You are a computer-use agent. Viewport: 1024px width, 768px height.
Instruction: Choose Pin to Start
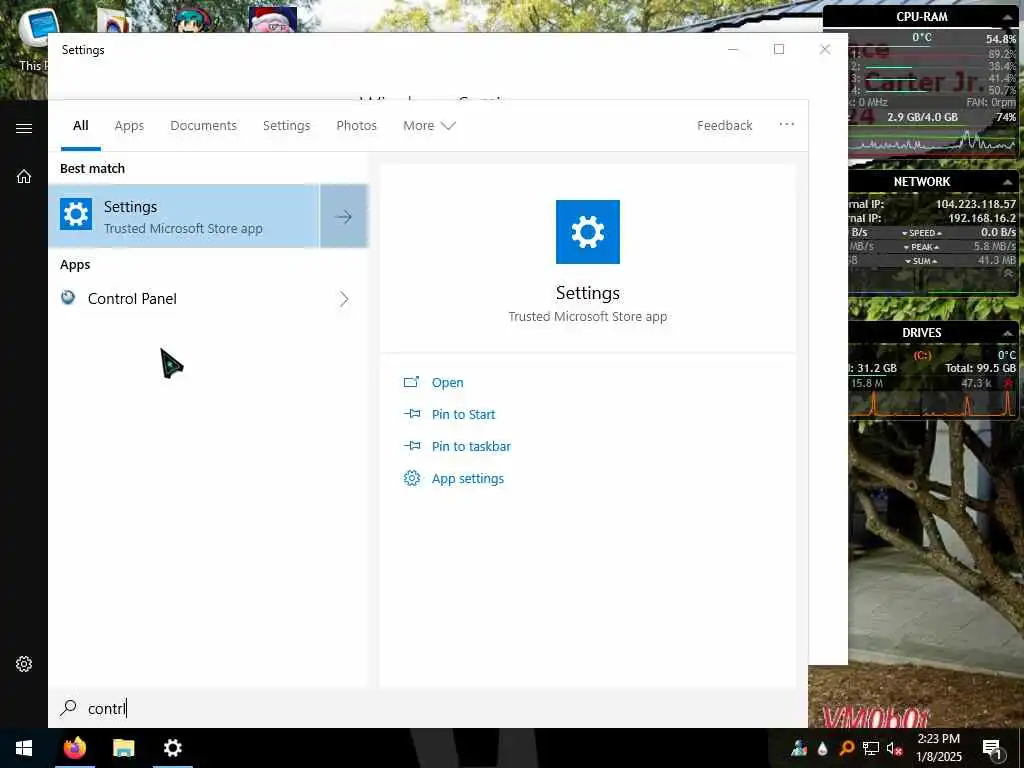point(463,414)
